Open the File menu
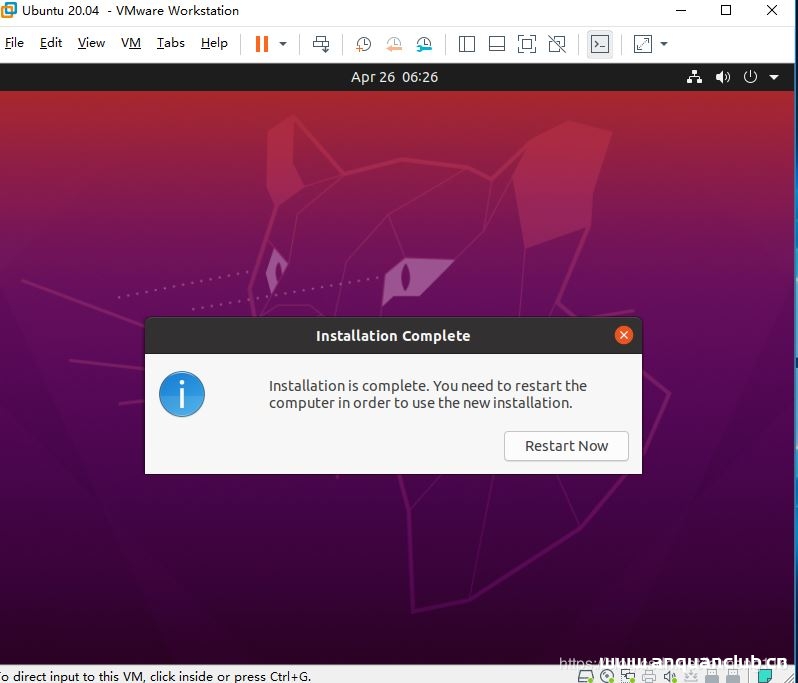 [x=14, y=43]
